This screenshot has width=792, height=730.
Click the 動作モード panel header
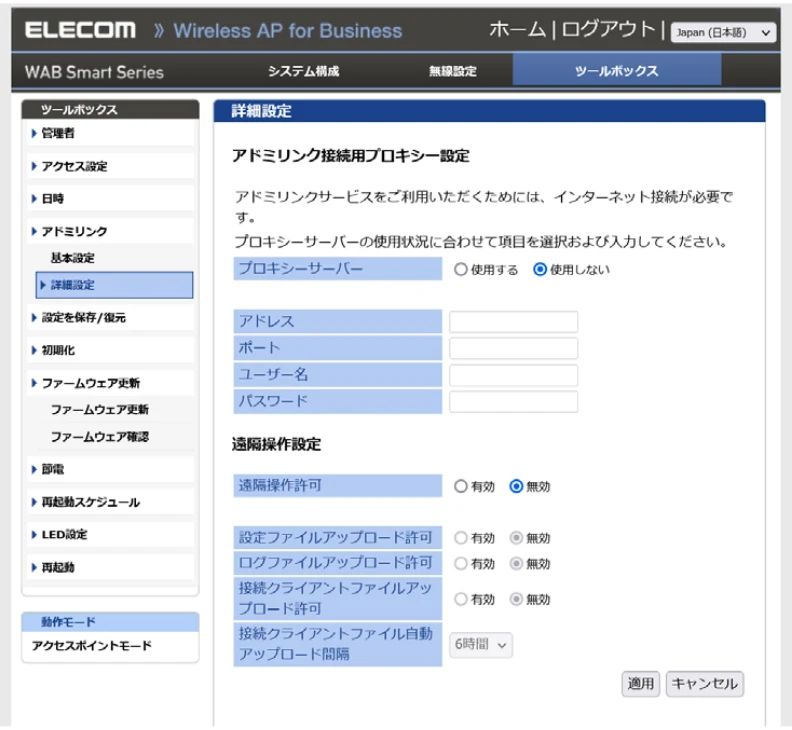click(x=110, y=622)
